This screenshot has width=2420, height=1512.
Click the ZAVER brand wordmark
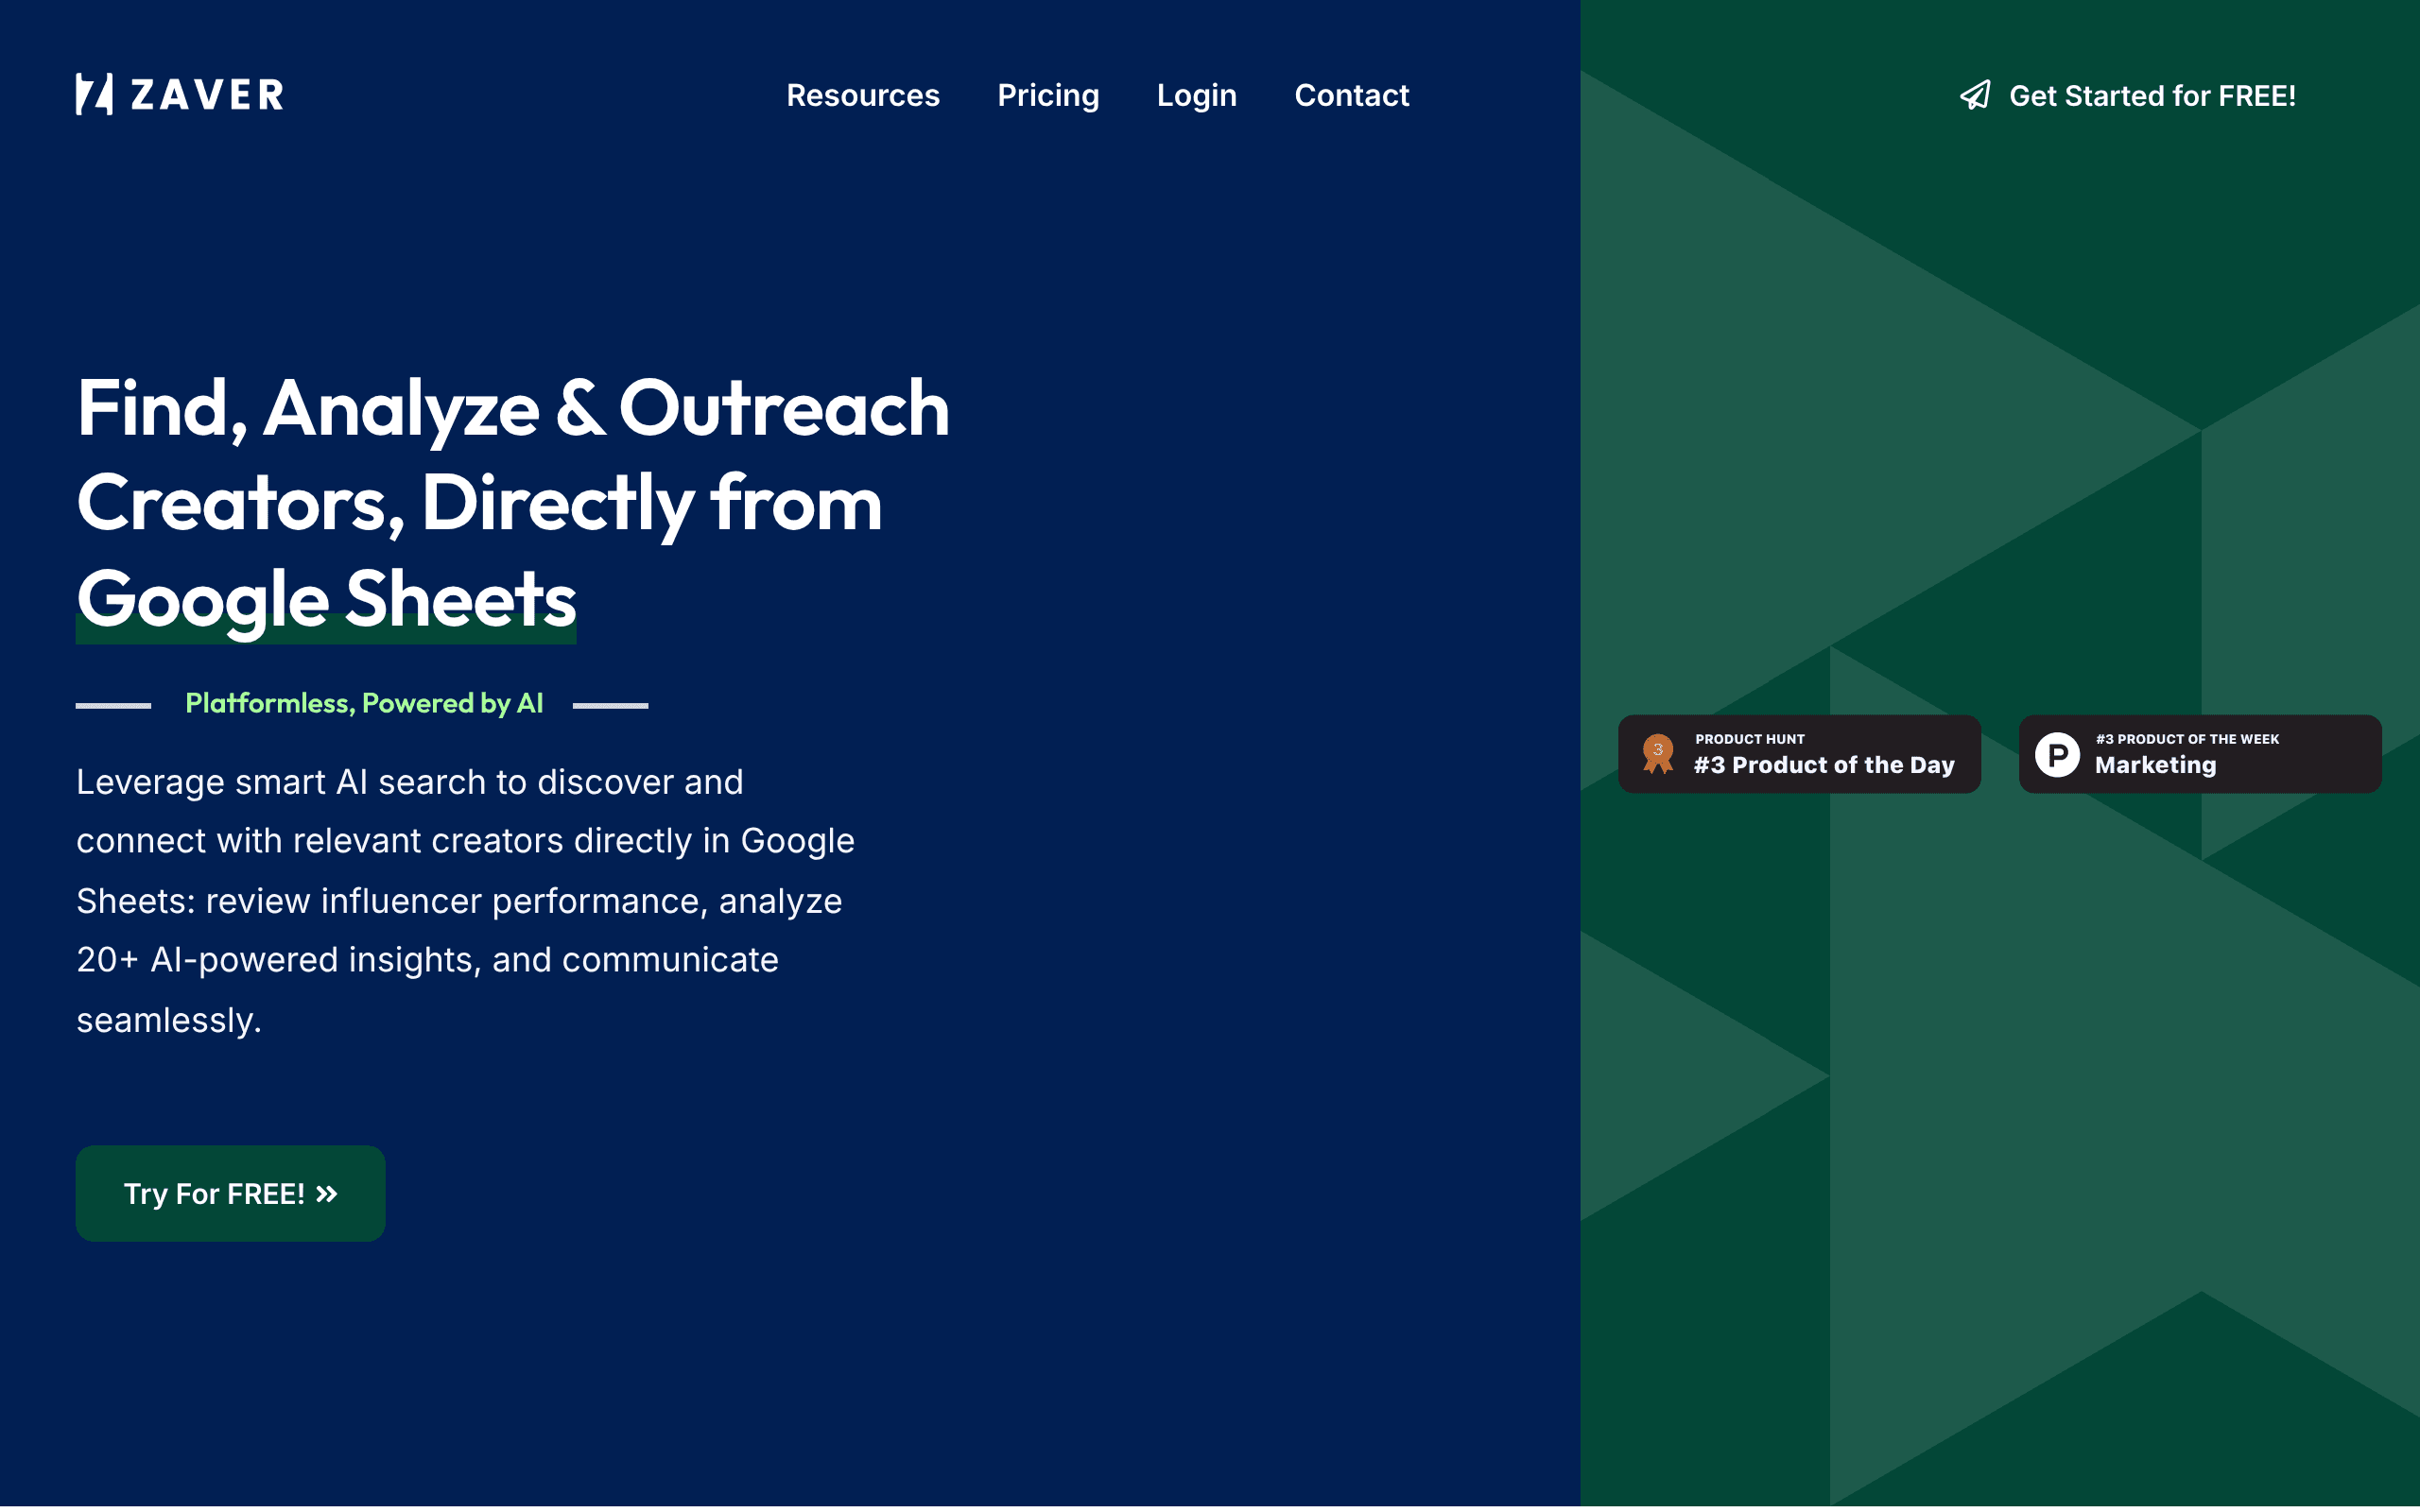[x=207, y=95]
